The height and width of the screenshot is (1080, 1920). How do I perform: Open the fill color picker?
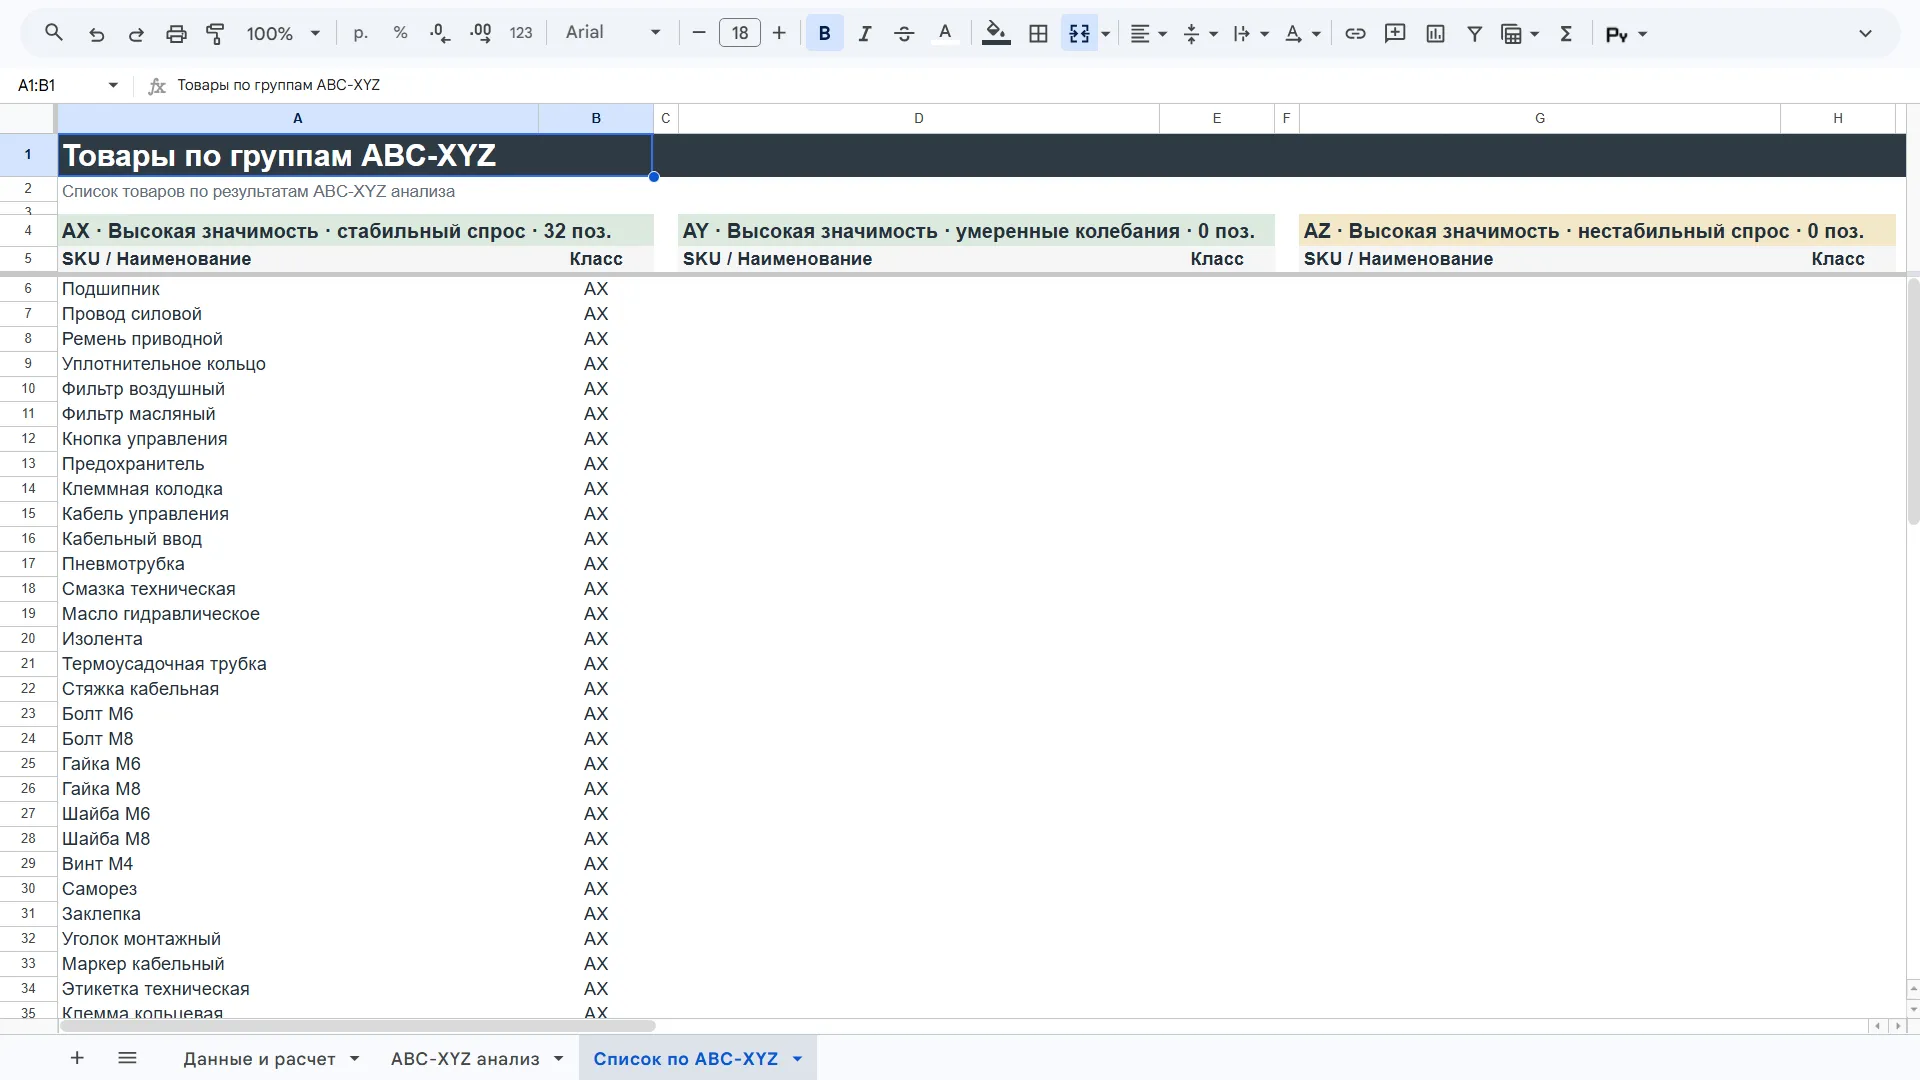point(996,33)
